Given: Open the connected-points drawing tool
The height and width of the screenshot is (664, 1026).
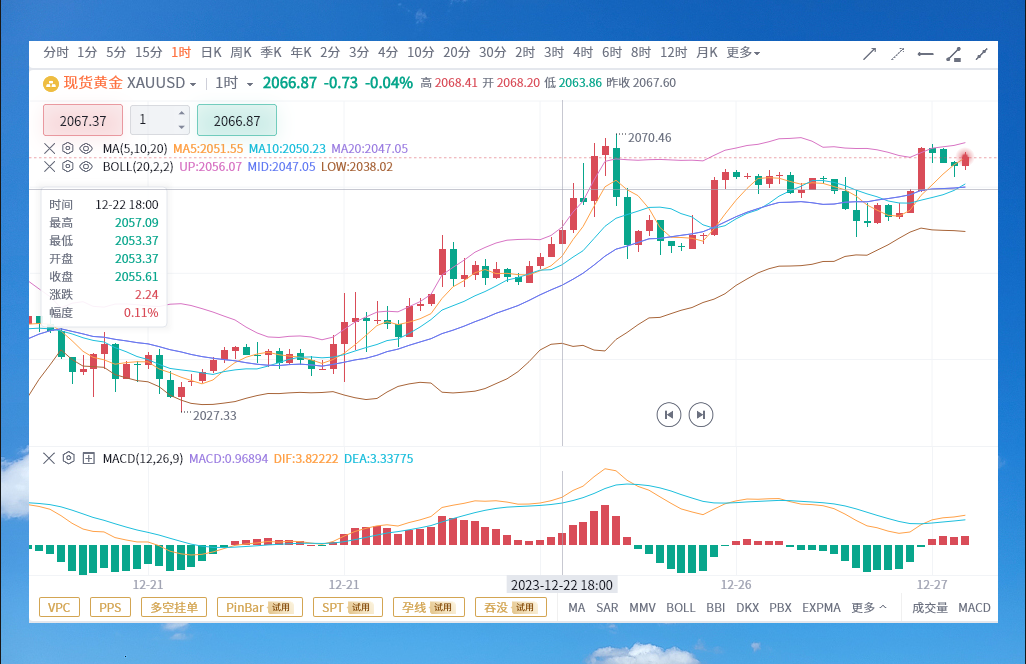Looking at the screenshot, I should [953, 54].
